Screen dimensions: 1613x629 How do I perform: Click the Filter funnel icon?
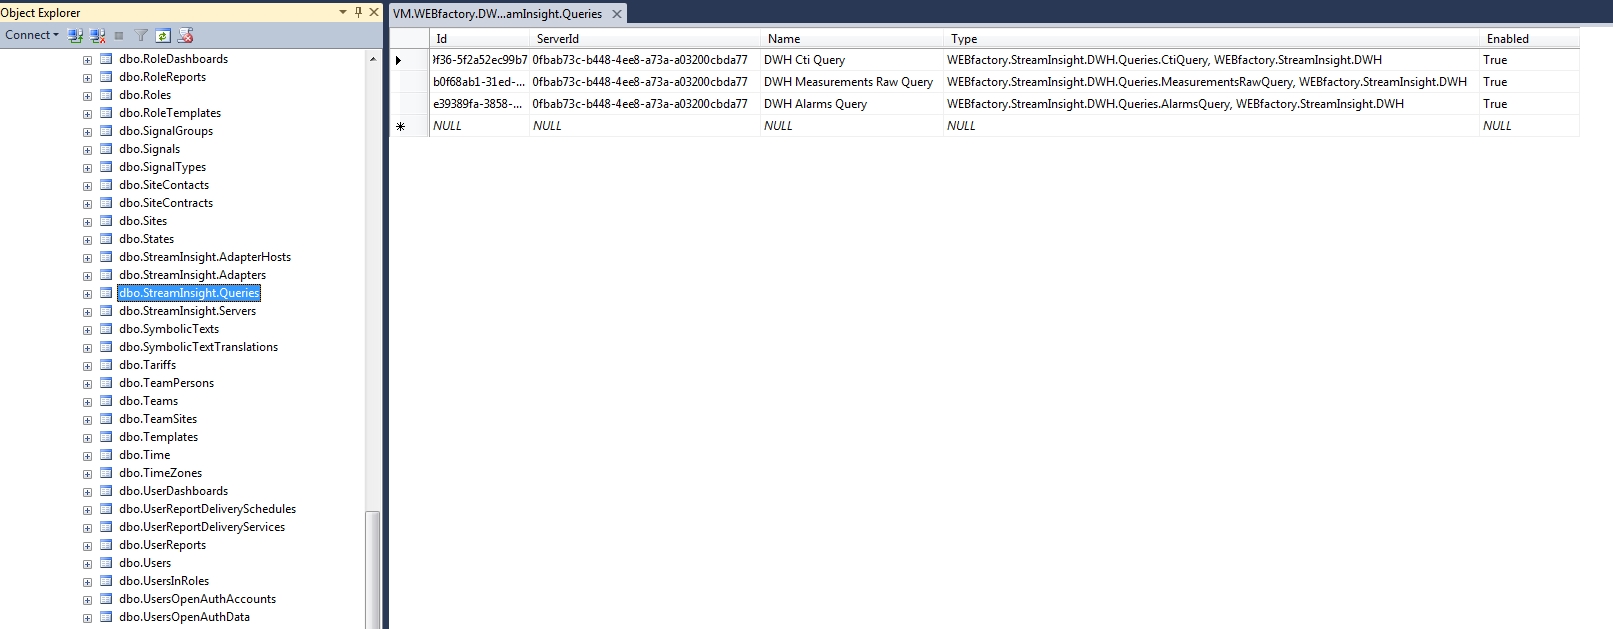(x=141, y=35)
